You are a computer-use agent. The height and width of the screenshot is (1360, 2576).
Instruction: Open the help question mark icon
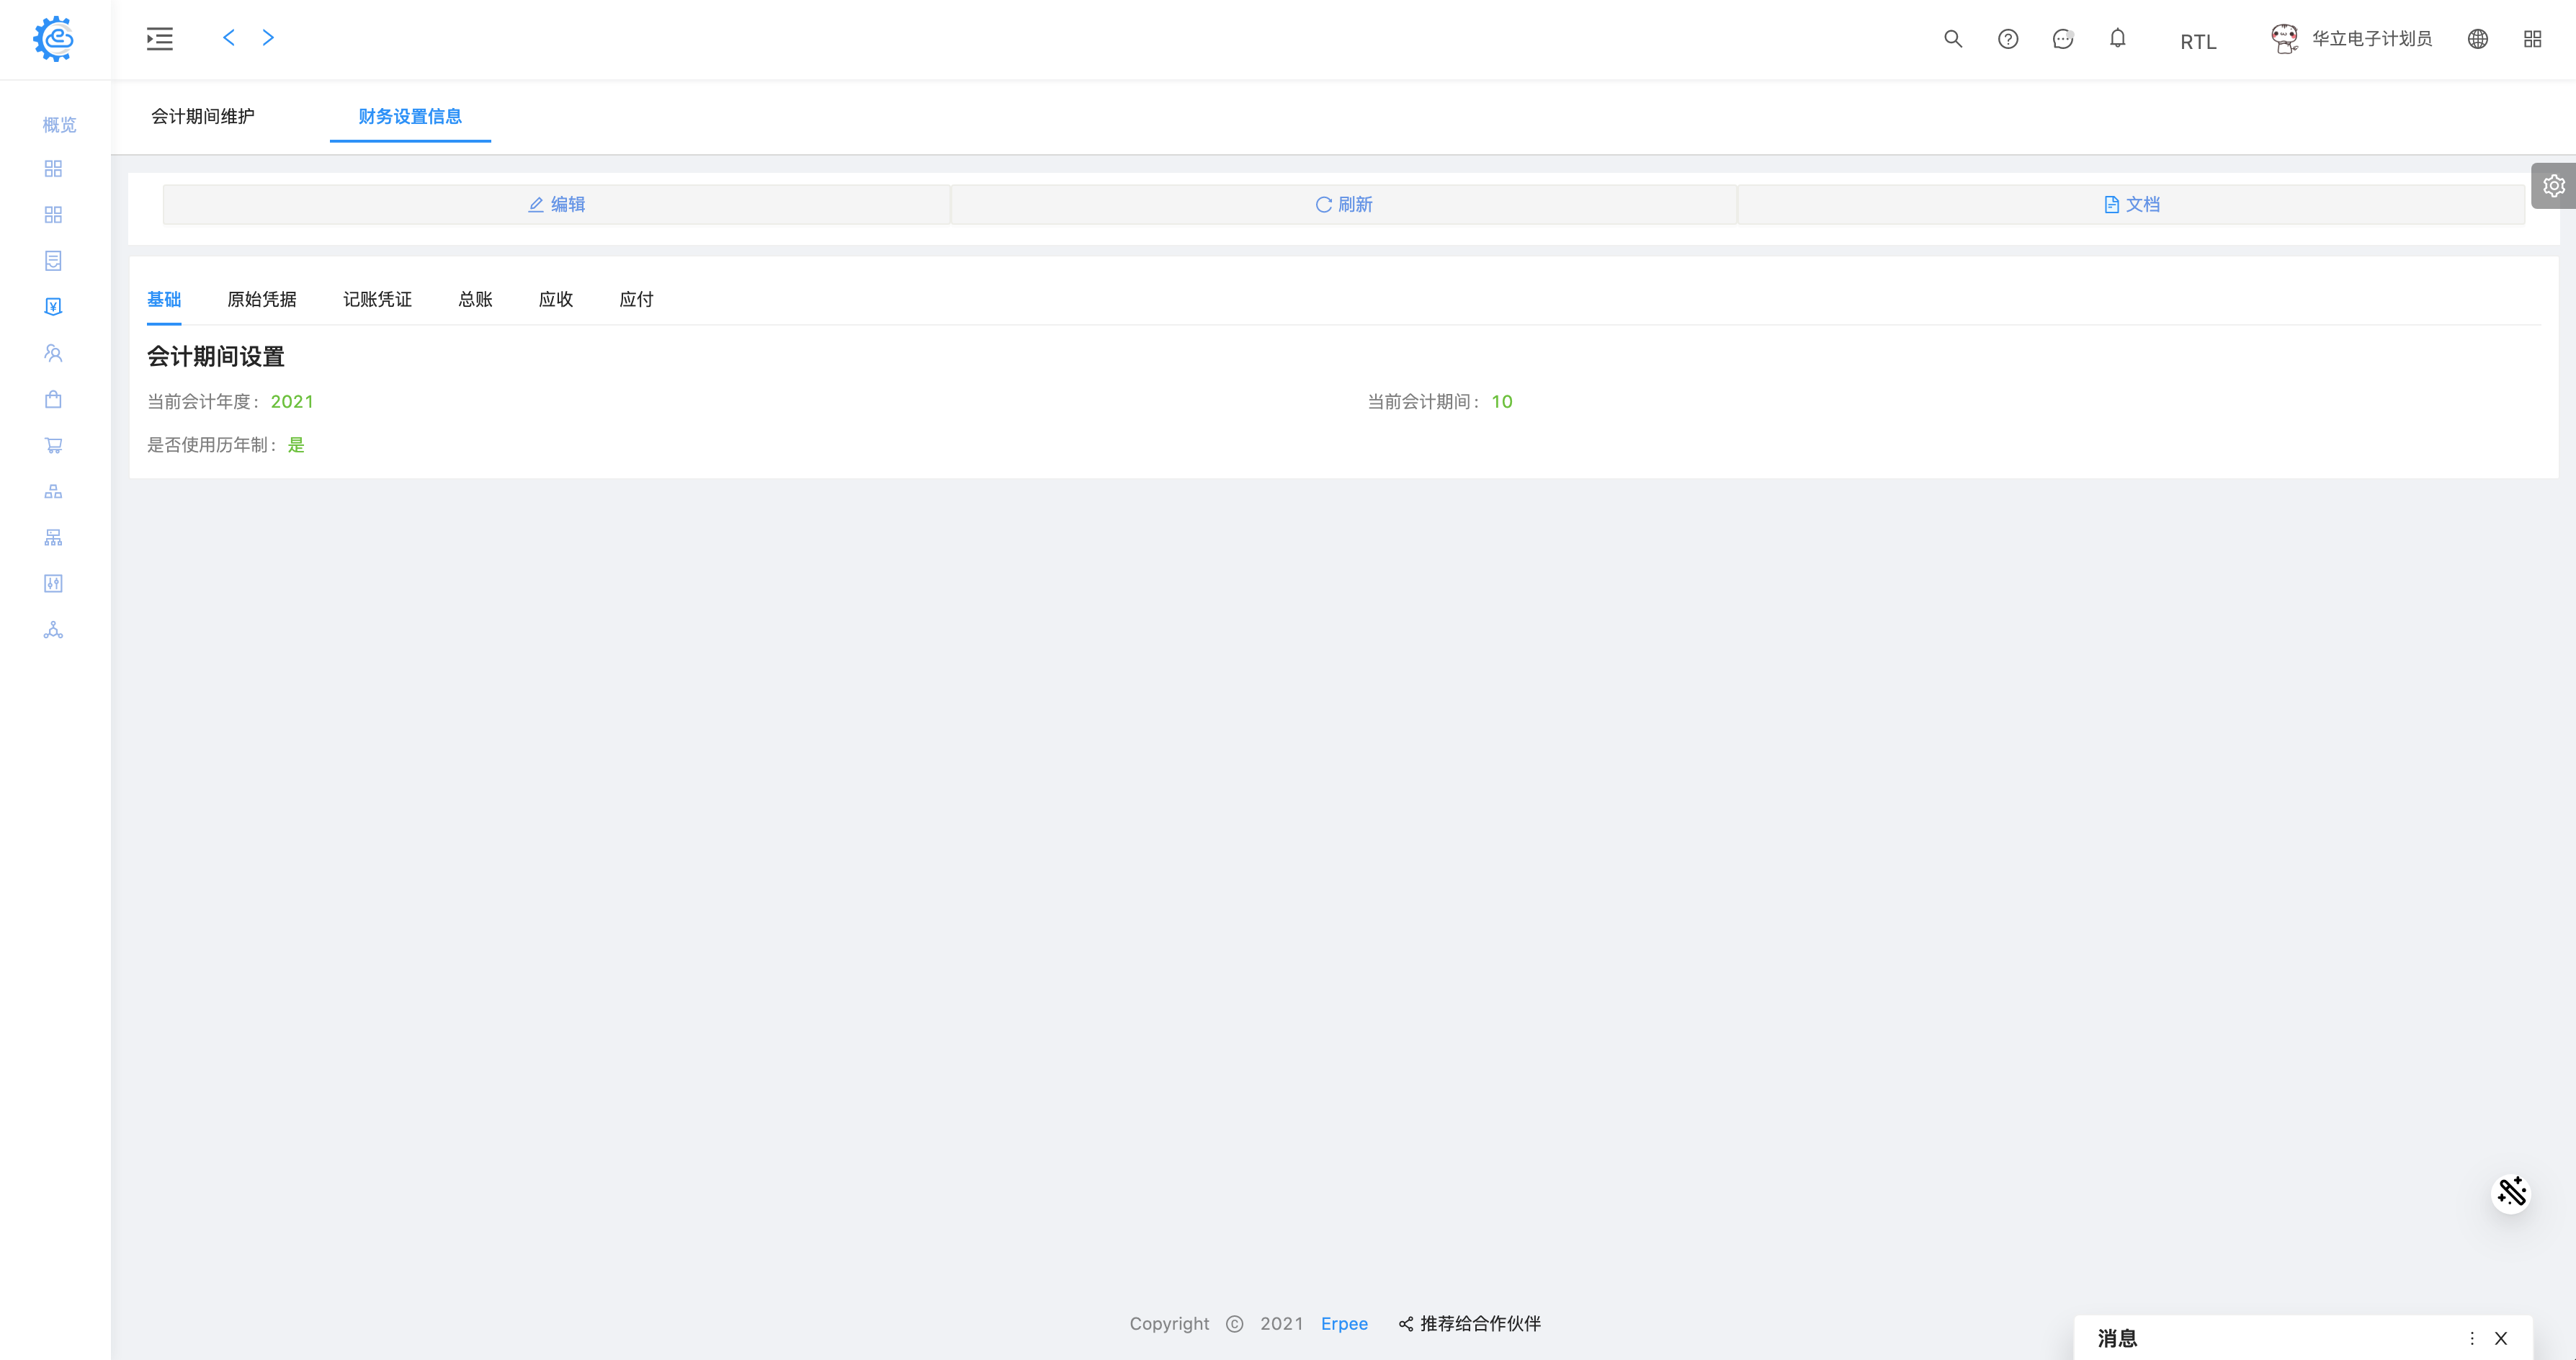[2007, 39]
